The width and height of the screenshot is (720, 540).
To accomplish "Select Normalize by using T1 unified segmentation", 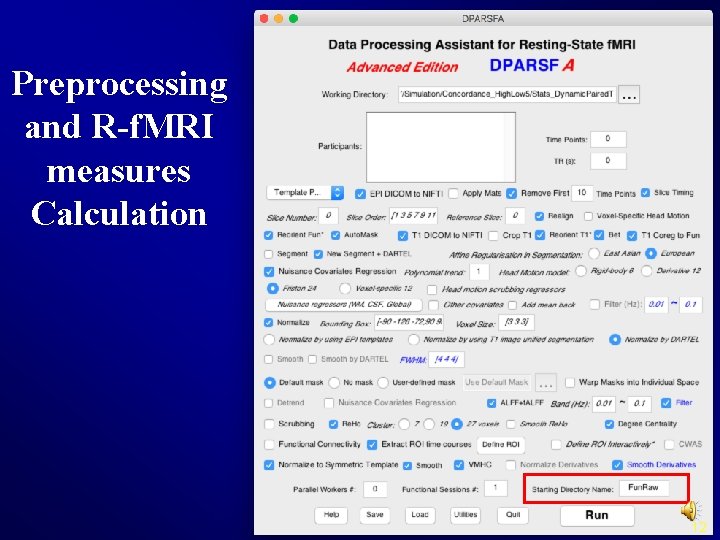I will [414, 340].
